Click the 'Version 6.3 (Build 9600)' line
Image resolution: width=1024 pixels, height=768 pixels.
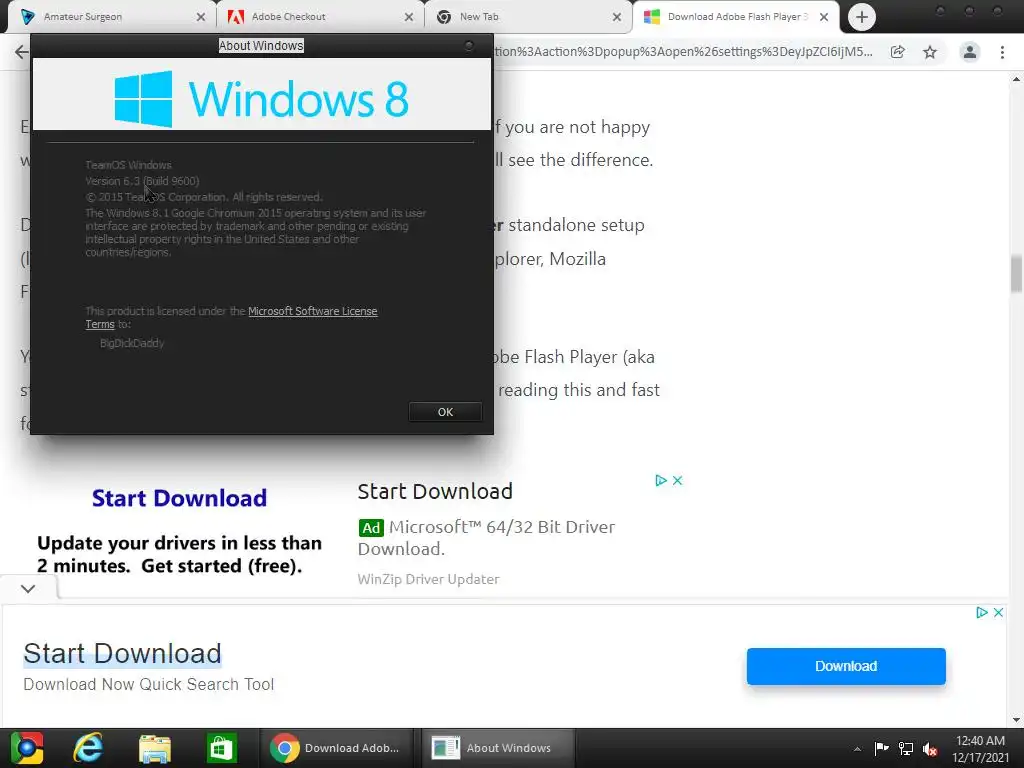click(142, 181)
